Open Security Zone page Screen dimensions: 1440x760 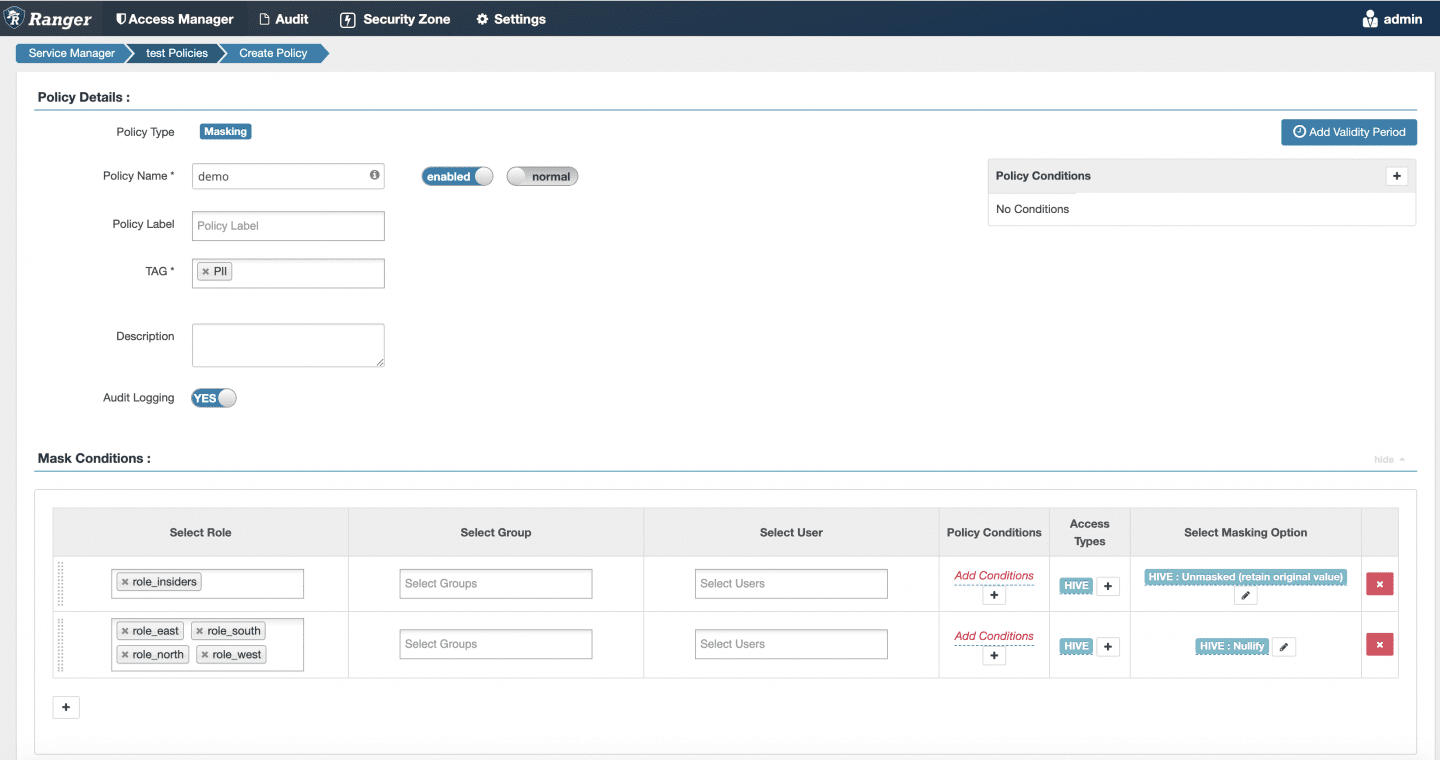395,19
